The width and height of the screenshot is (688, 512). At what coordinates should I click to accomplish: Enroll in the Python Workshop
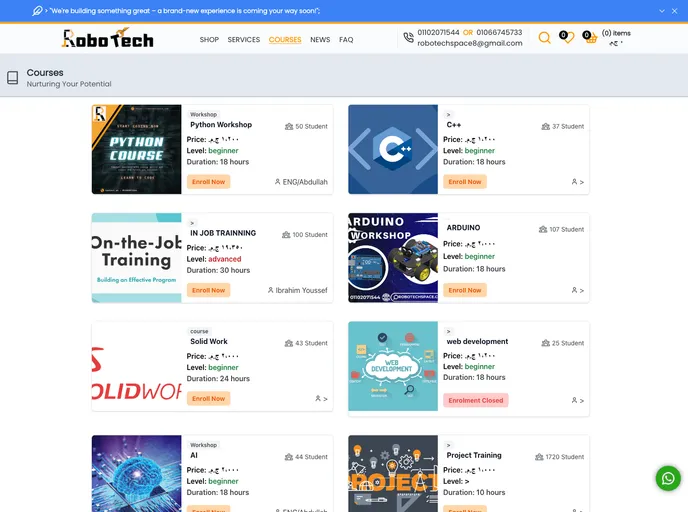point(208,182)
